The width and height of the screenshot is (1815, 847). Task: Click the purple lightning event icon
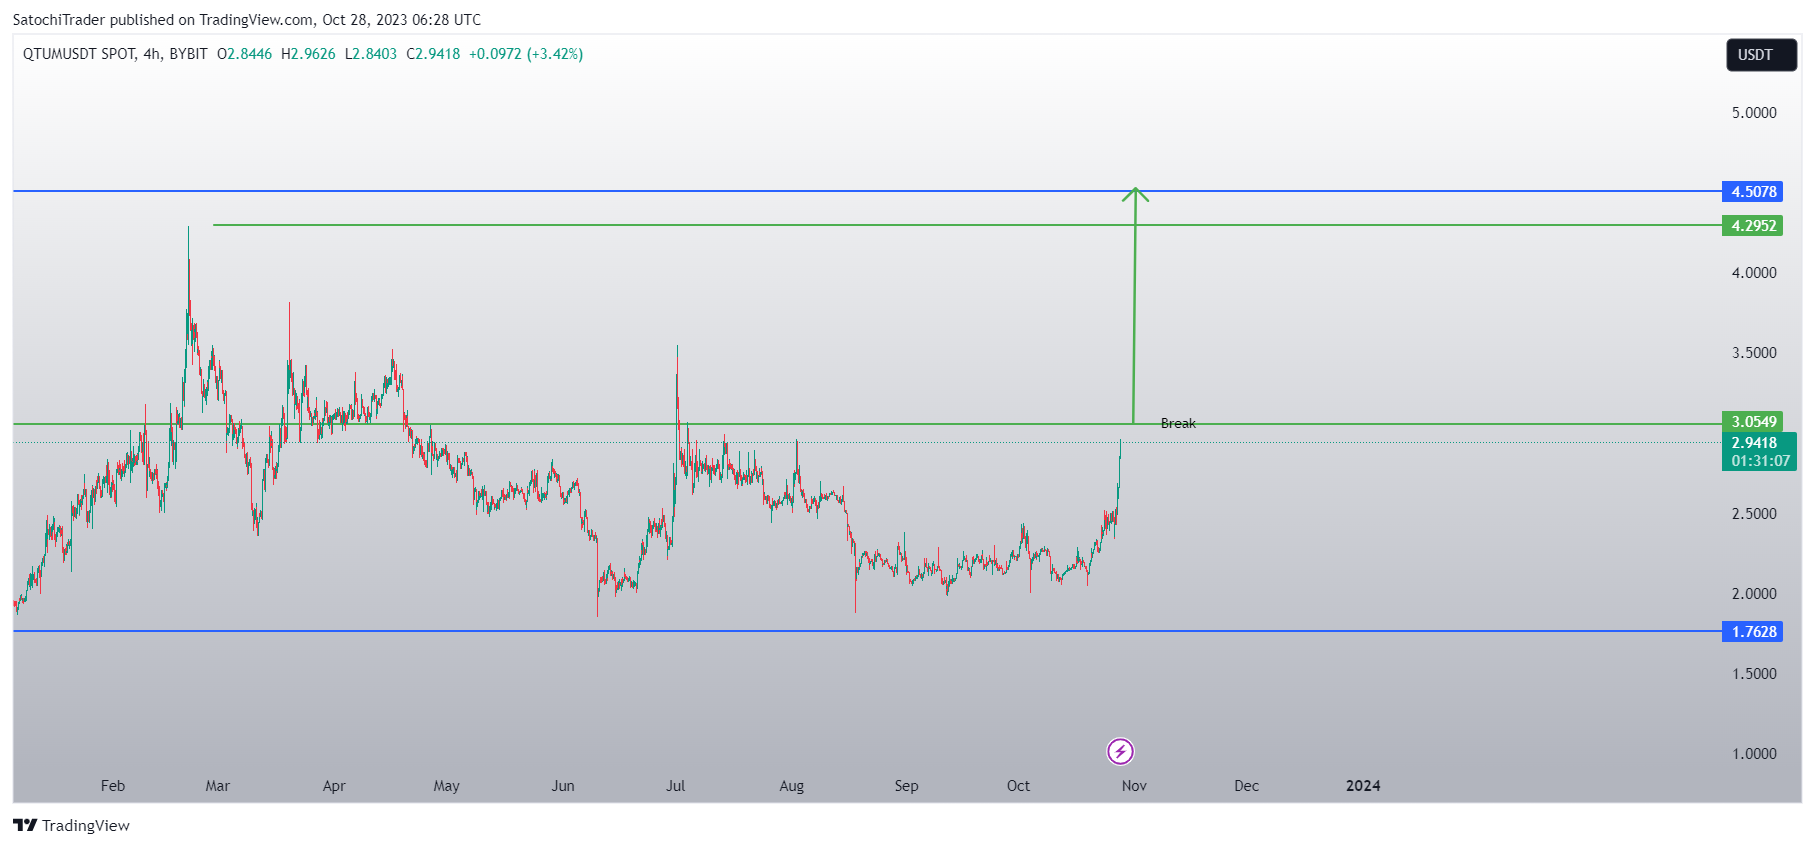pyautogui.click(x=1120, y=751)
